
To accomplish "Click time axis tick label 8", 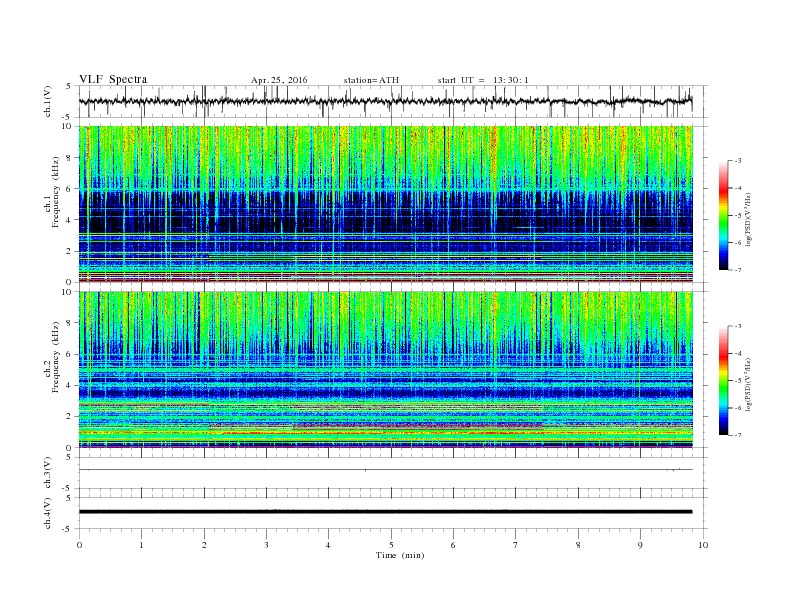I will (x=578, y=545).
